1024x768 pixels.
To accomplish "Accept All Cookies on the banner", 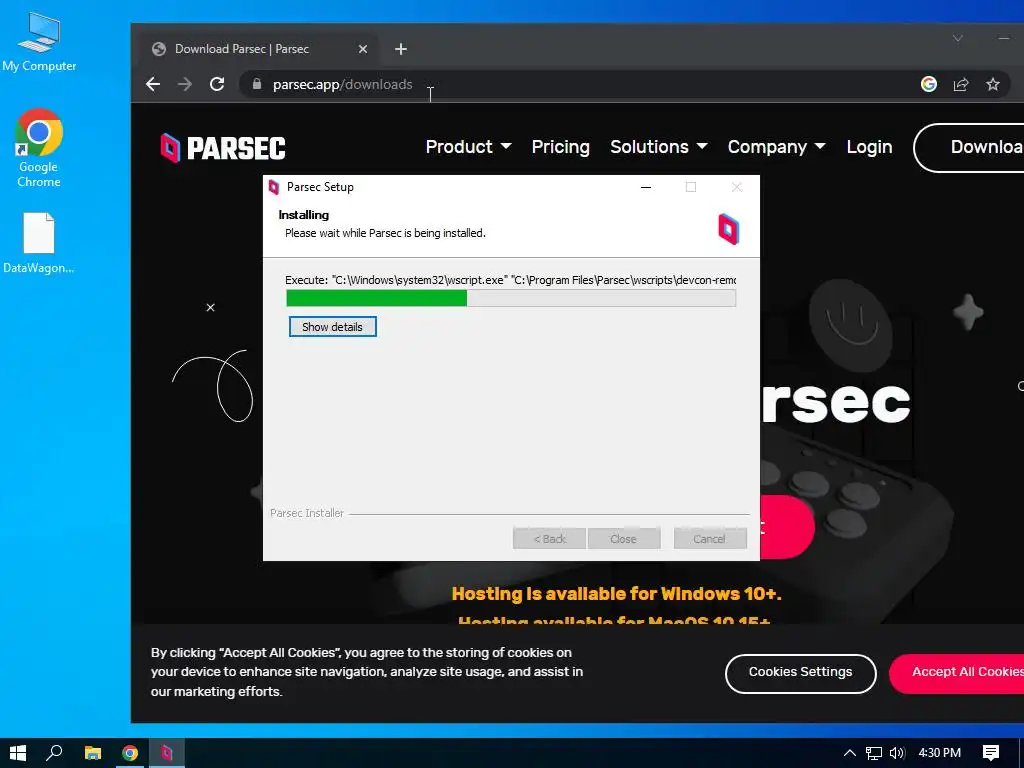I will click(x=957, y=673).
